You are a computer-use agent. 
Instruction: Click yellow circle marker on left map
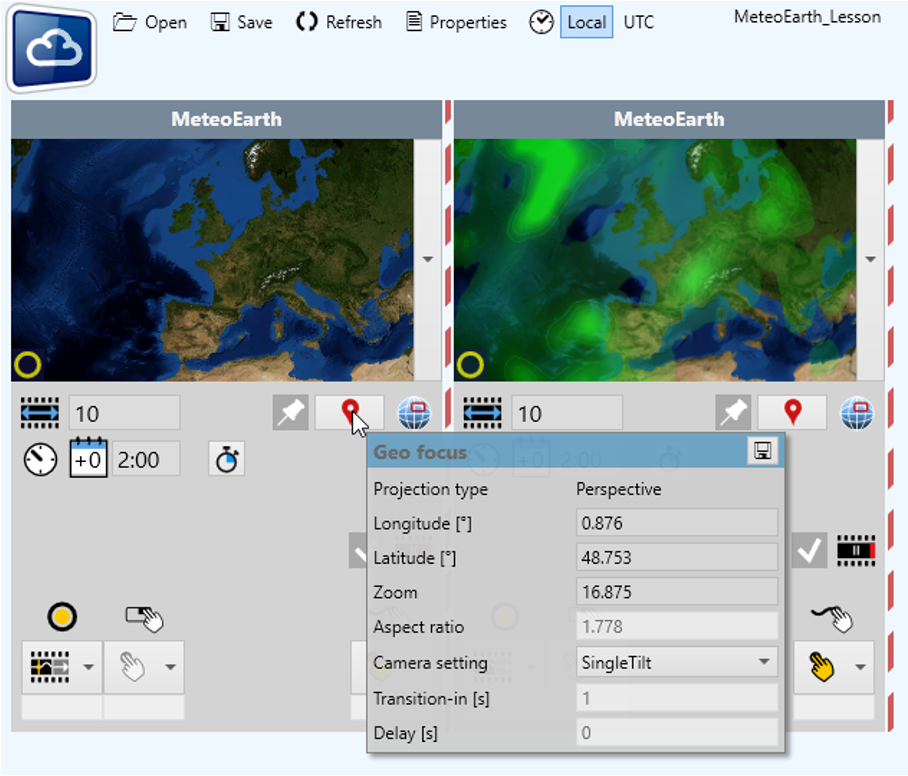[x=27, y=365]
